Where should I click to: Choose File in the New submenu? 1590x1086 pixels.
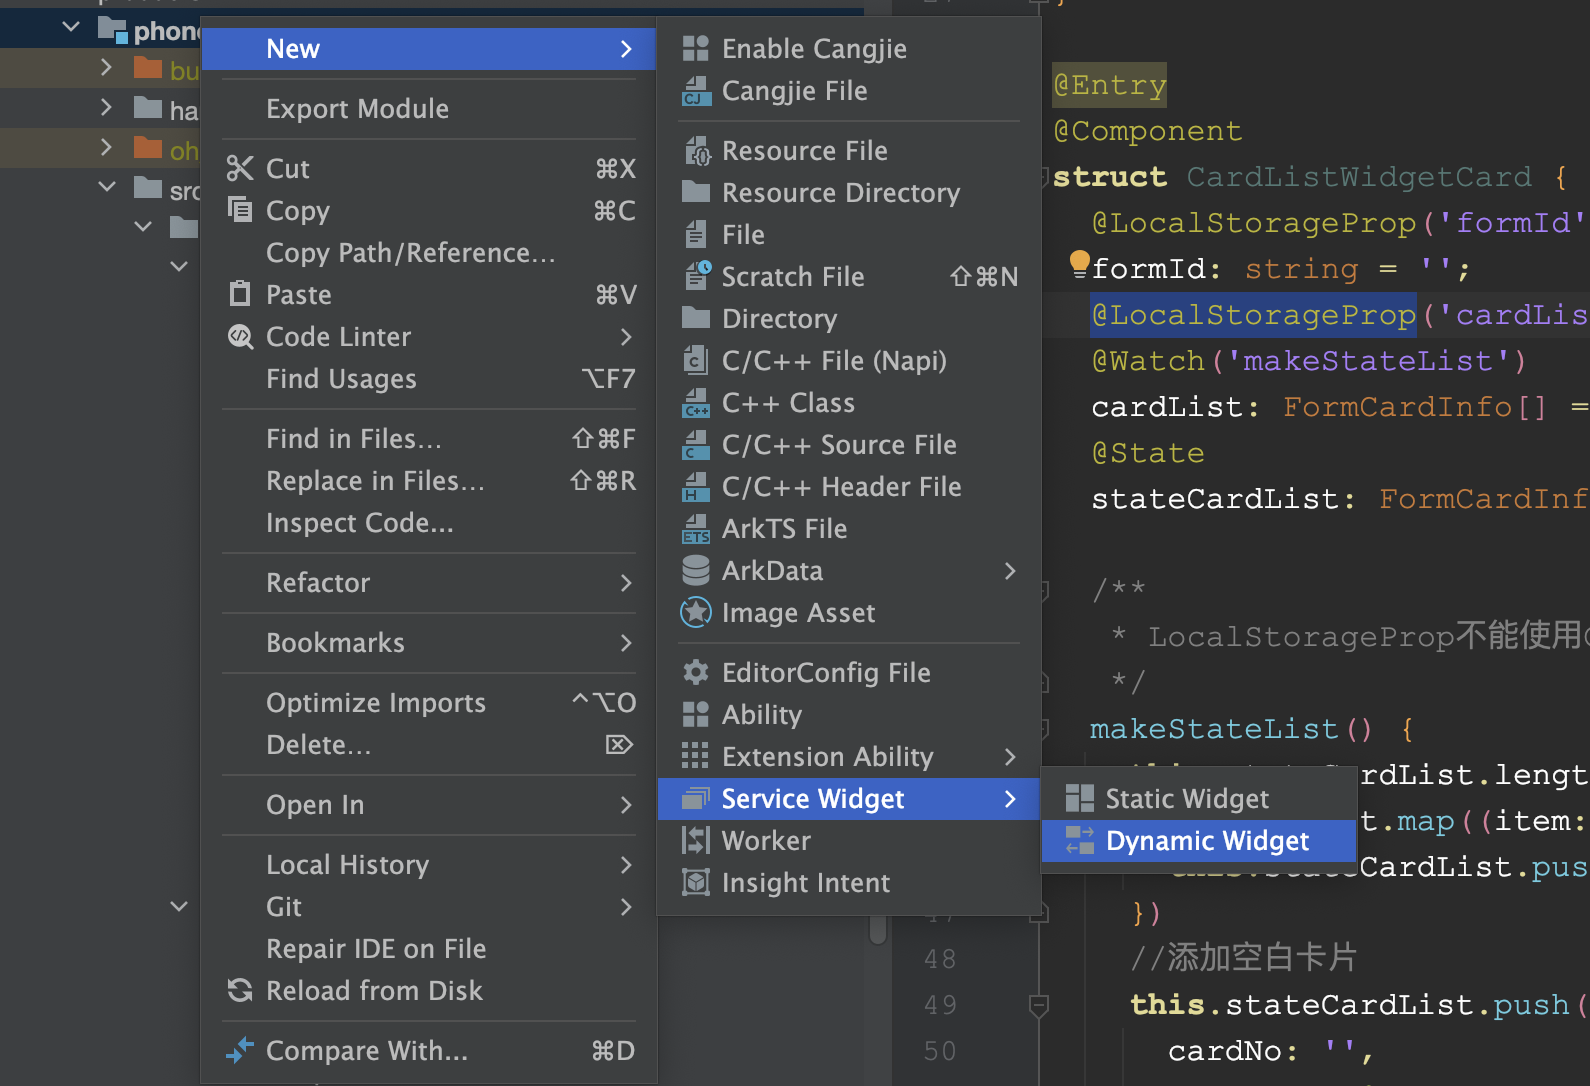(x=848, y=234)
